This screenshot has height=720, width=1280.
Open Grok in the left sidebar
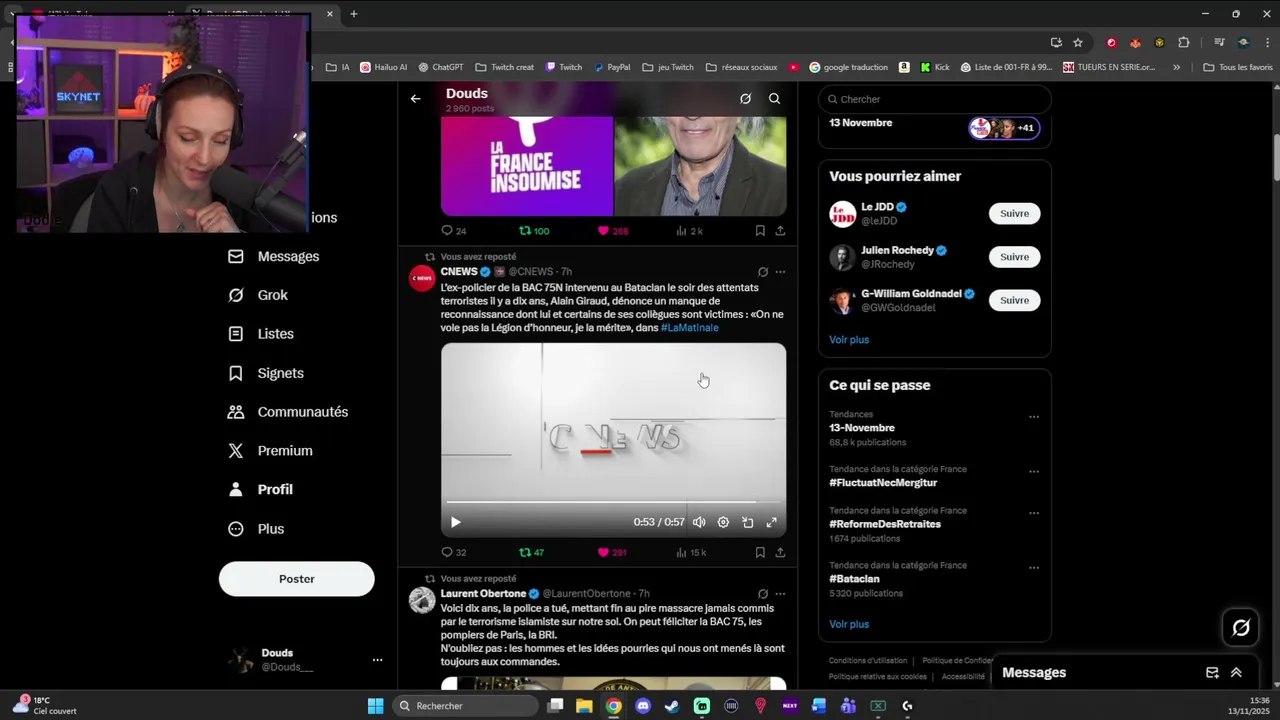click(x=257, y=295)
